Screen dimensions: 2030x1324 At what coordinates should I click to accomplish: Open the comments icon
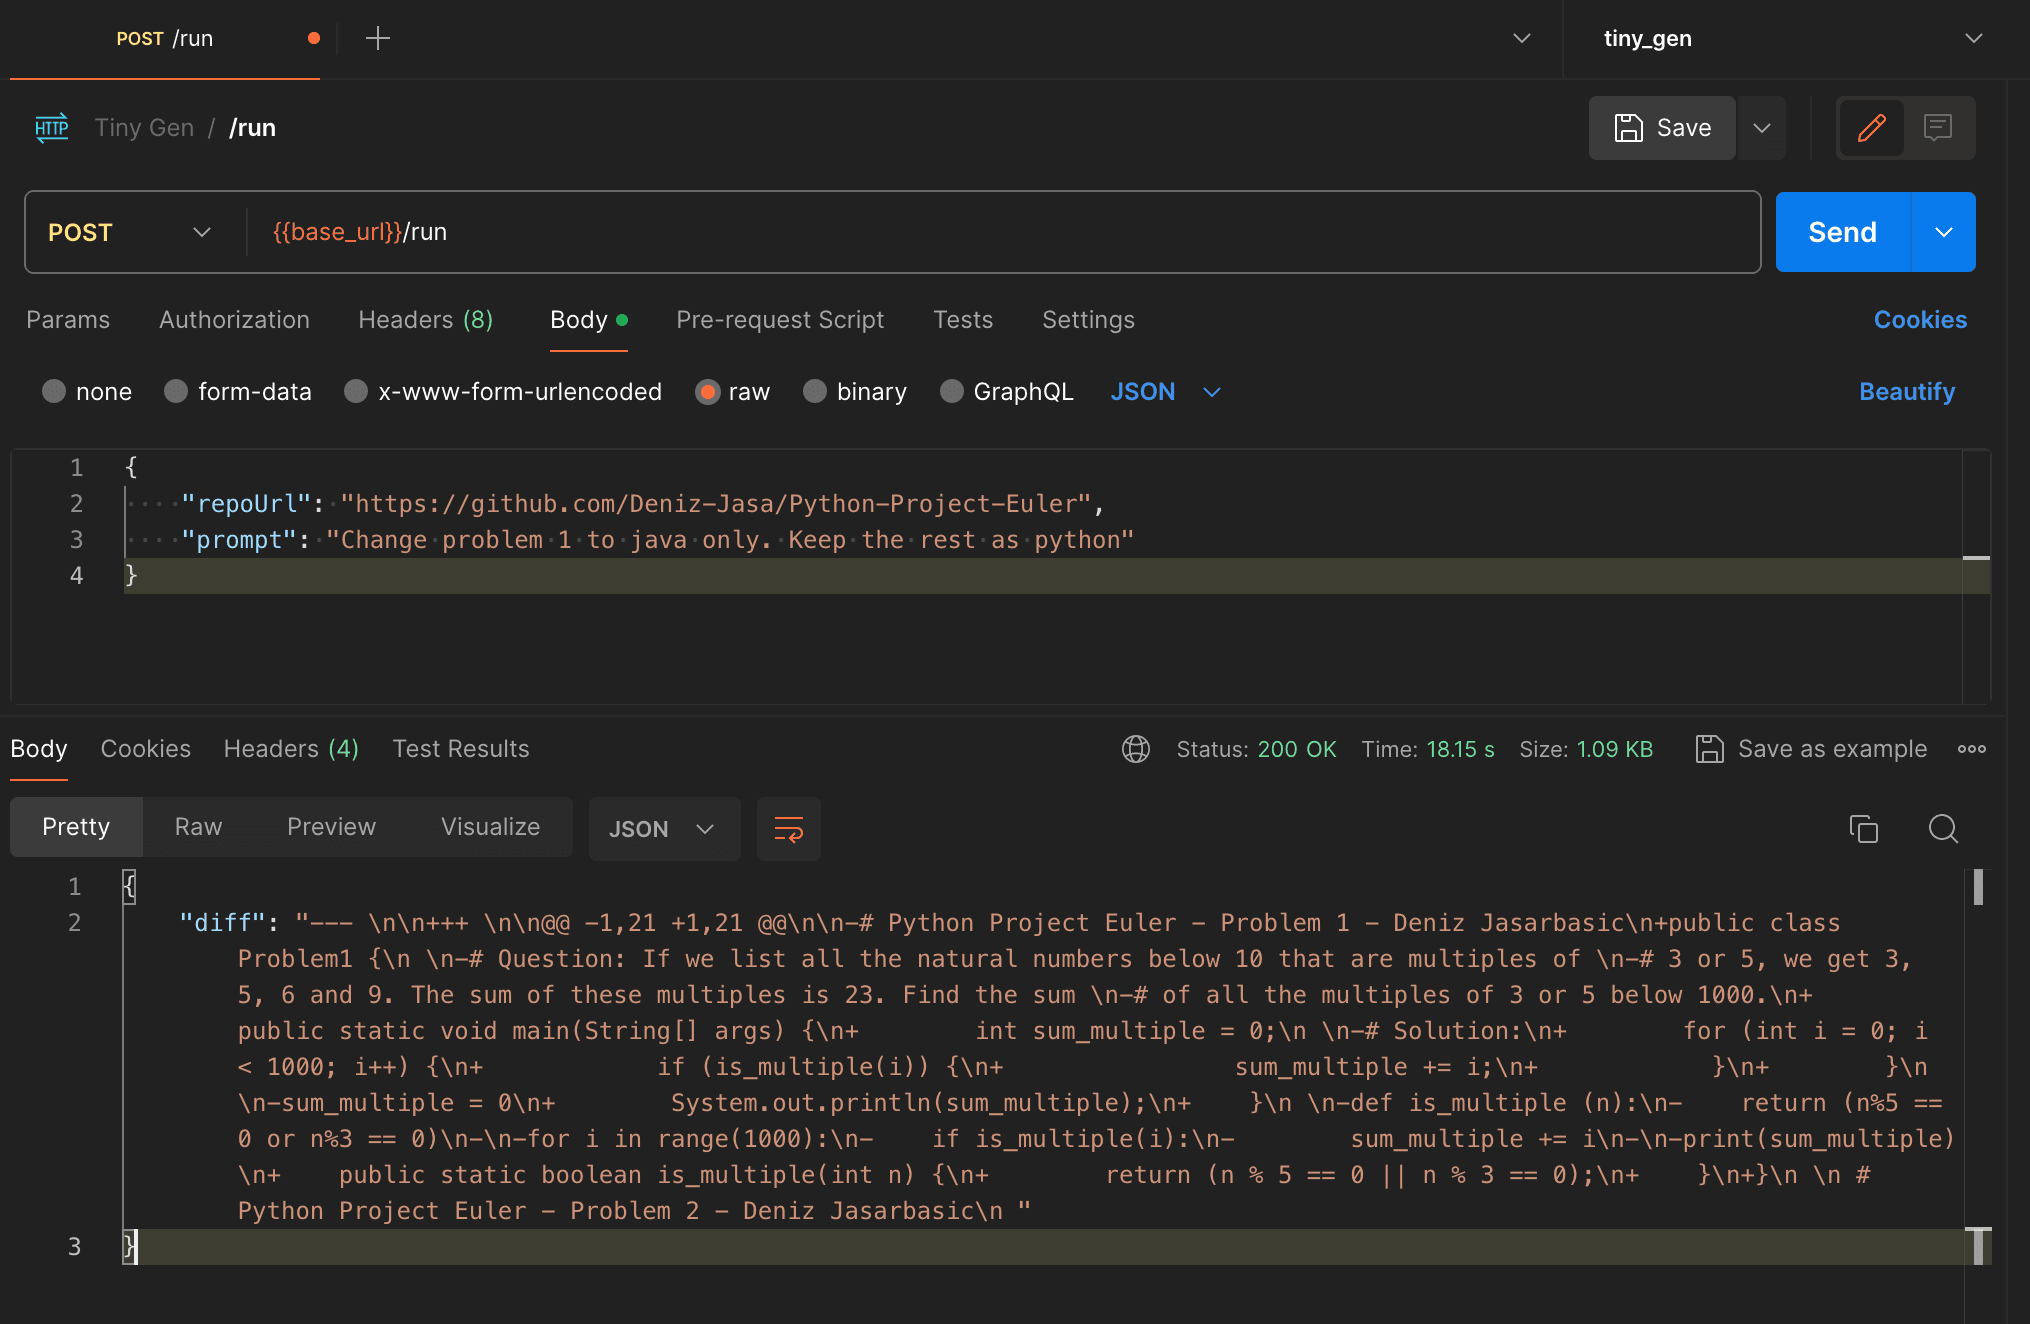tap(1938, 128)
